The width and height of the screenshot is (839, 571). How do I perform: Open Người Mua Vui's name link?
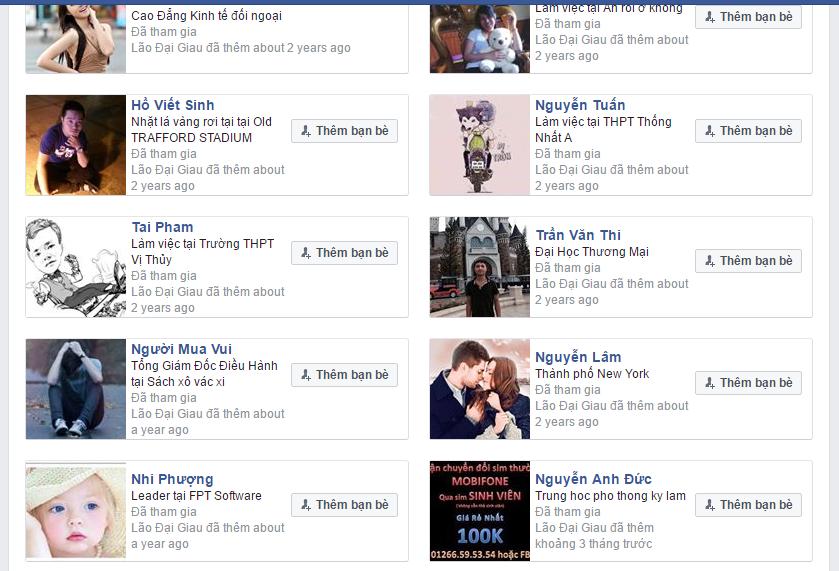181,349
